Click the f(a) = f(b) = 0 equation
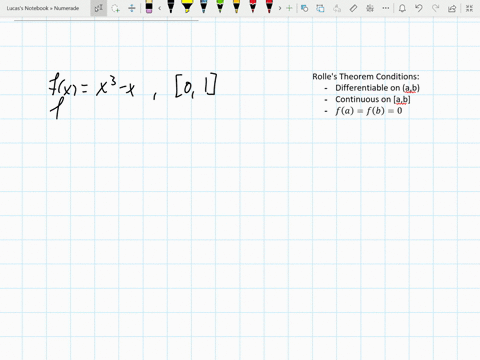The width and height of the screenshot is (480, 360). point(369,111)
